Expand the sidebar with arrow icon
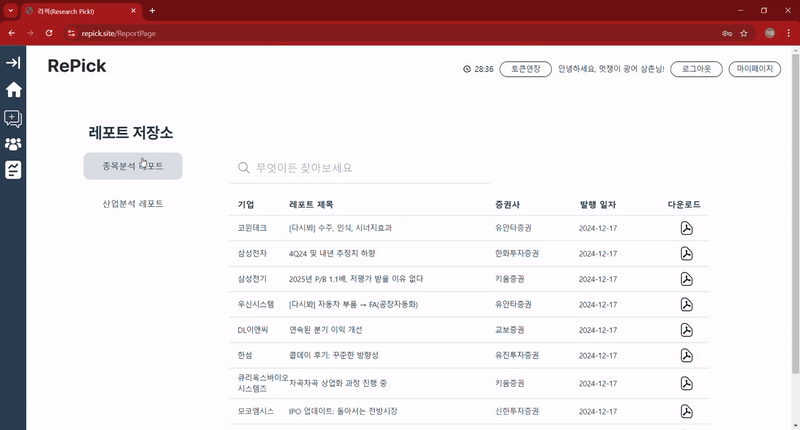The width and height of the screenshot is (800, 430). point(13,63)
